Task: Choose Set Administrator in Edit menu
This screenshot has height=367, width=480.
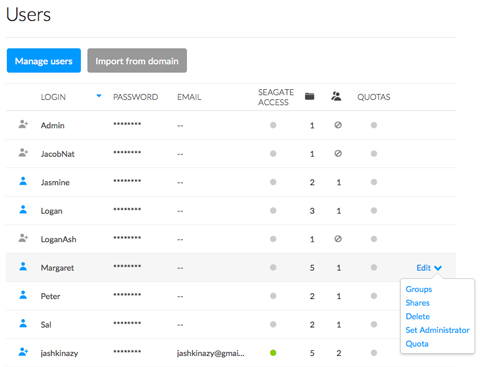Action: [437, 330]
